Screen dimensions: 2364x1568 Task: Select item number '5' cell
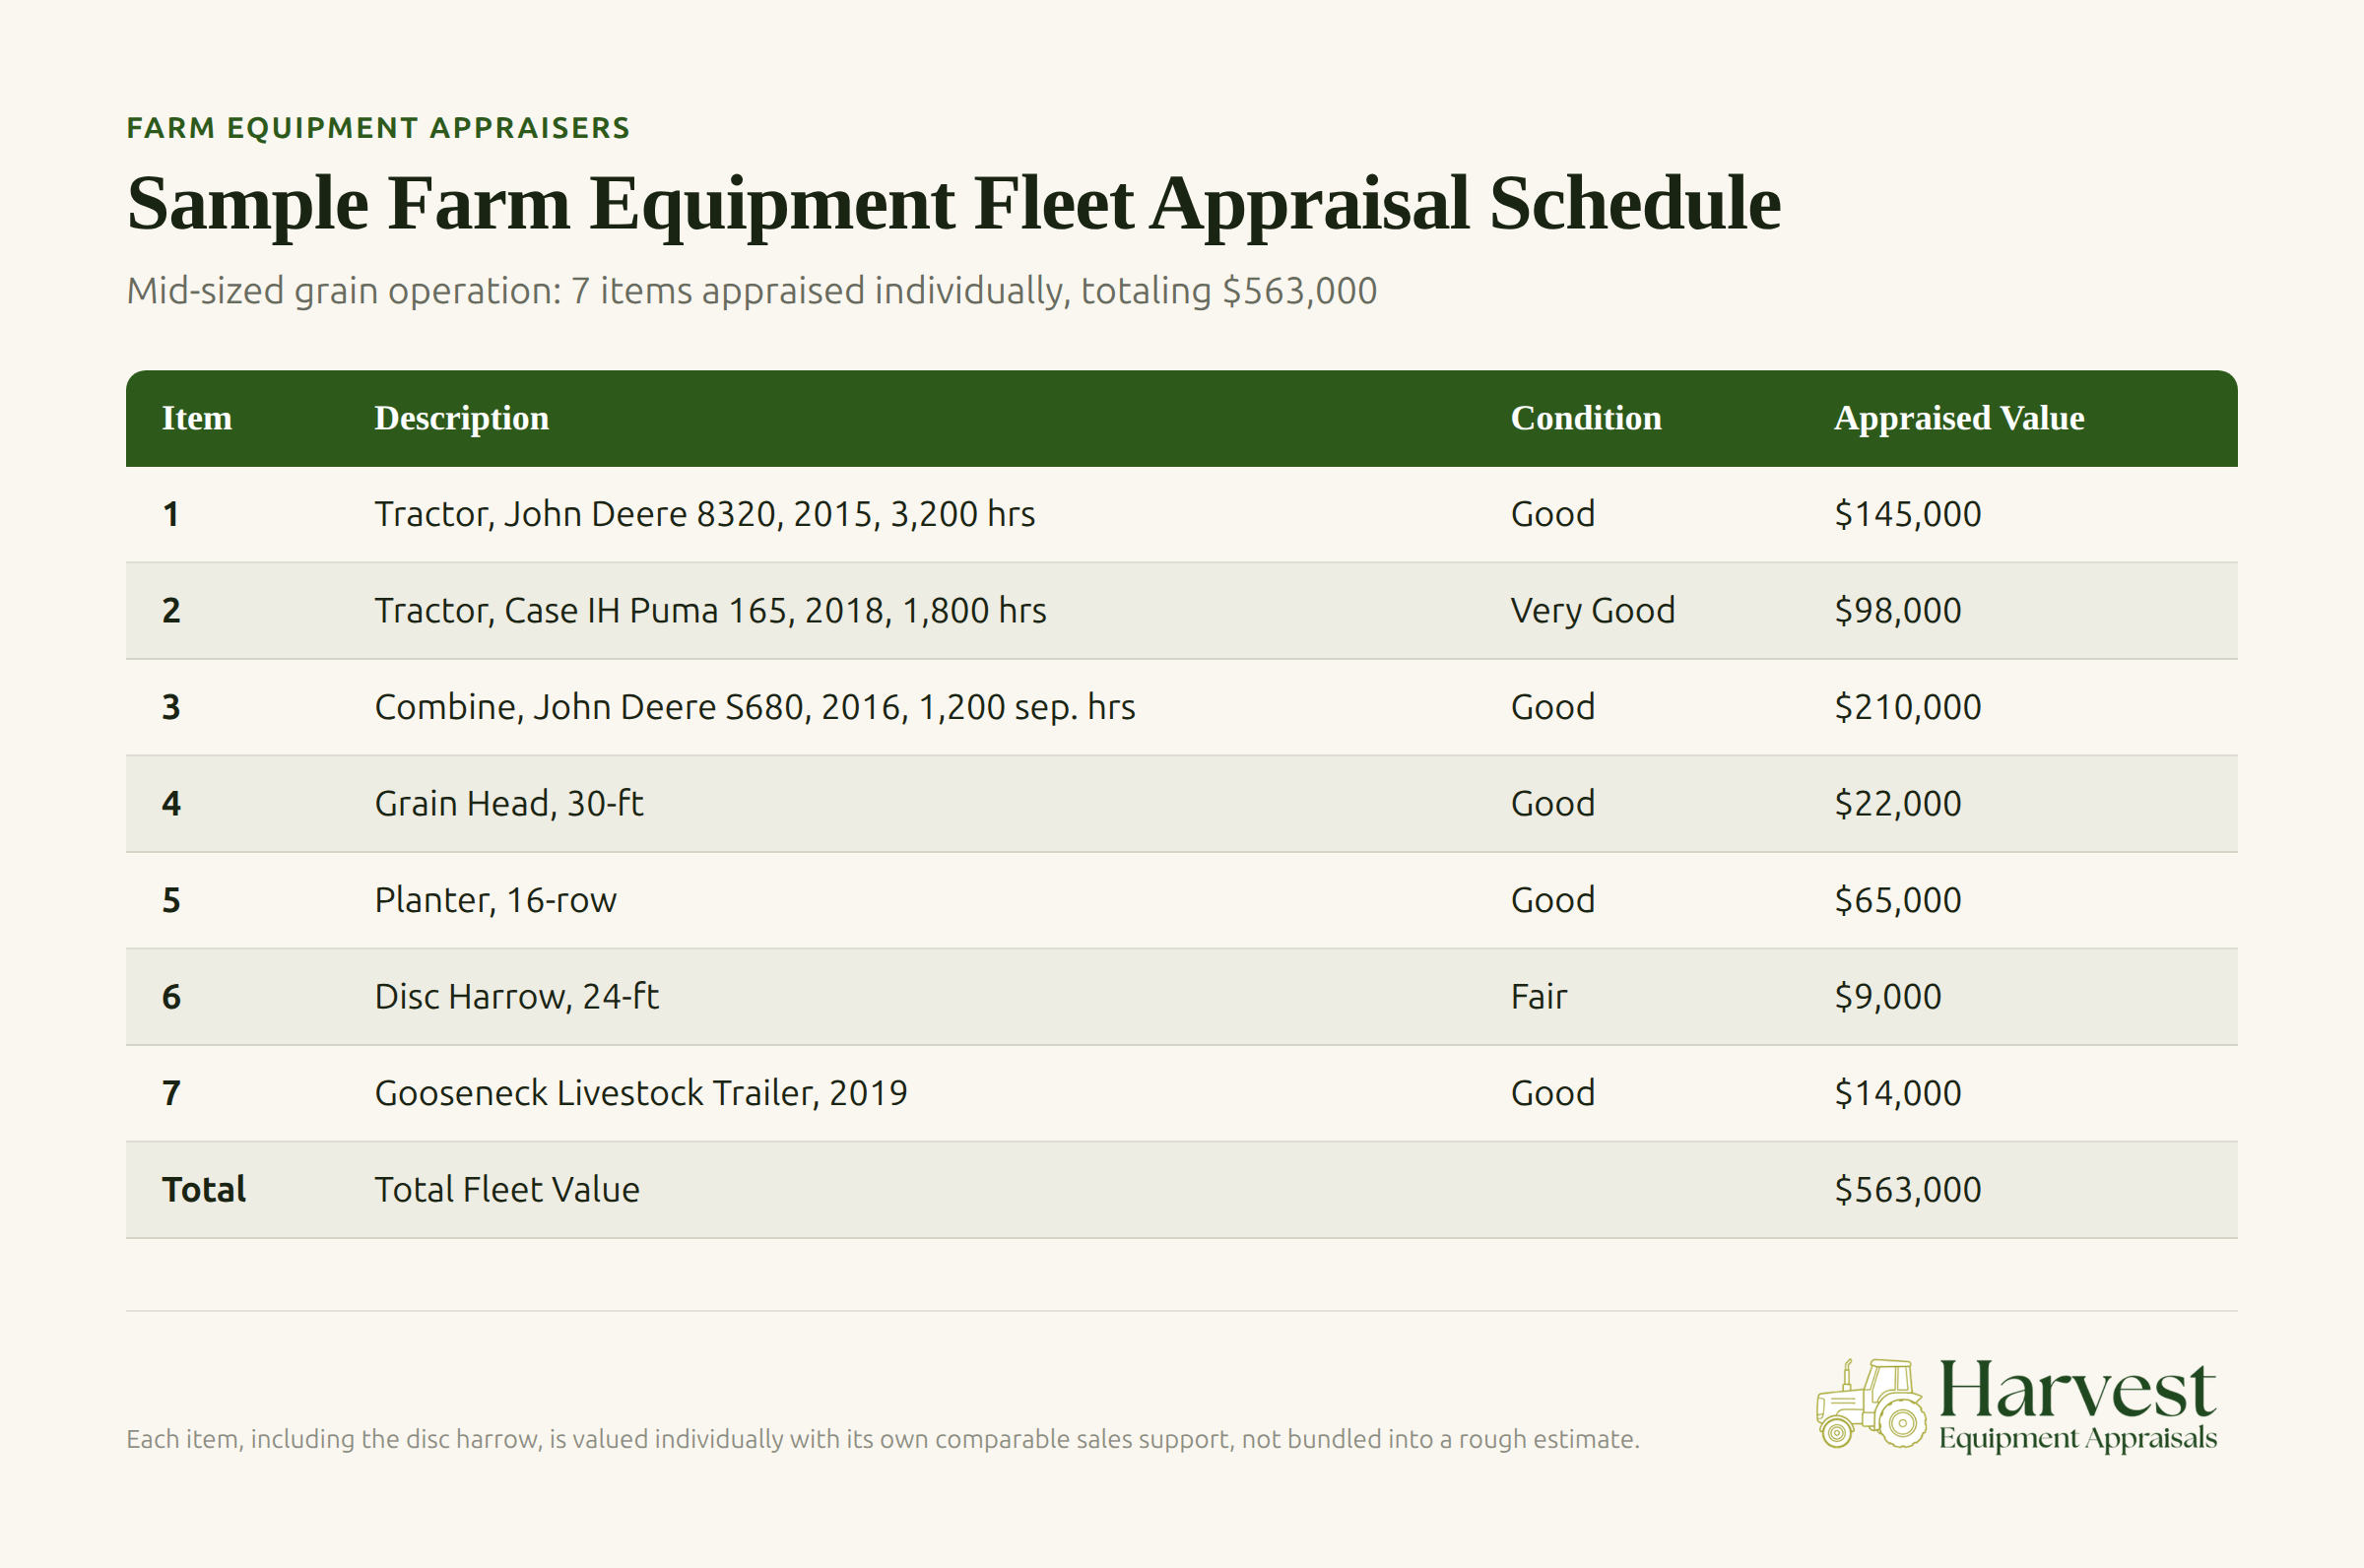click(x=171, y=900)
